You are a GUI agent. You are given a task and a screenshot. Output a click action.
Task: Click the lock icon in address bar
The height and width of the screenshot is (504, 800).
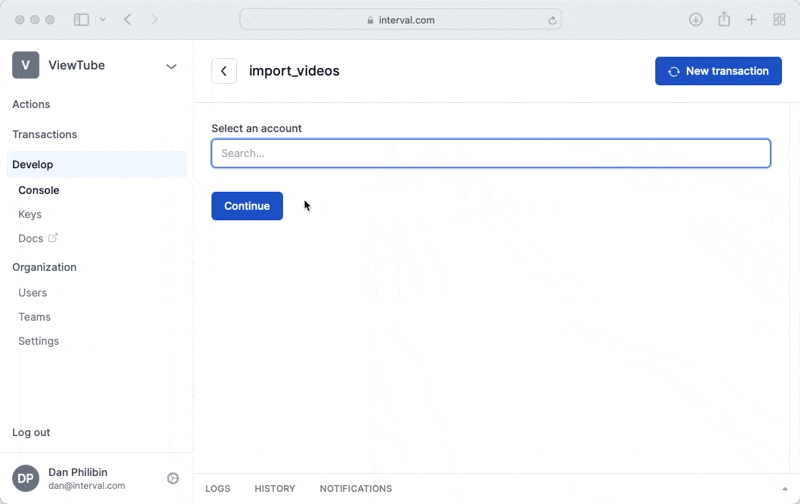(370, 20)
